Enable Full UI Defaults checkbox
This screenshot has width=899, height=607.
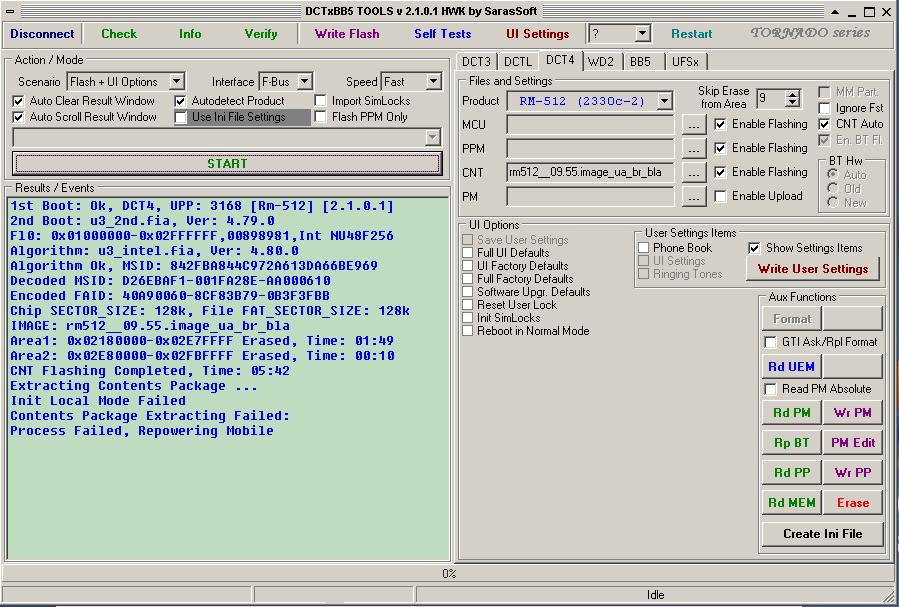pos(468,253)
